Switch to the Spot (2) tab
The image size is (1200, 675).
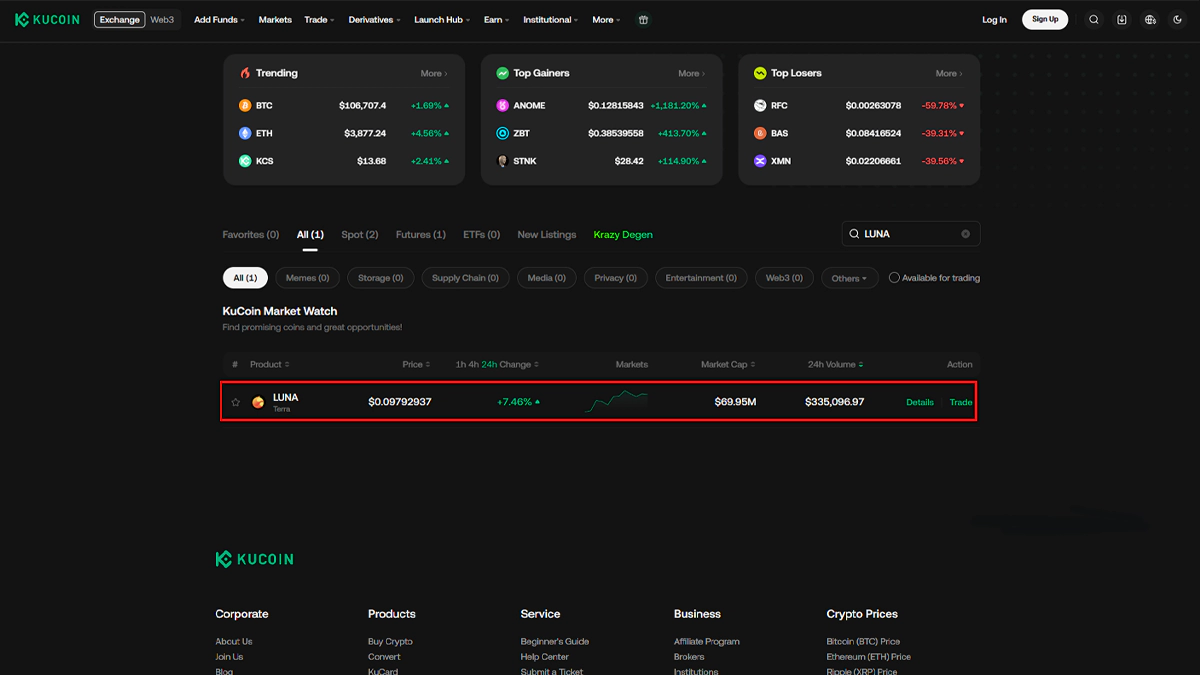[x=359, y=235]
